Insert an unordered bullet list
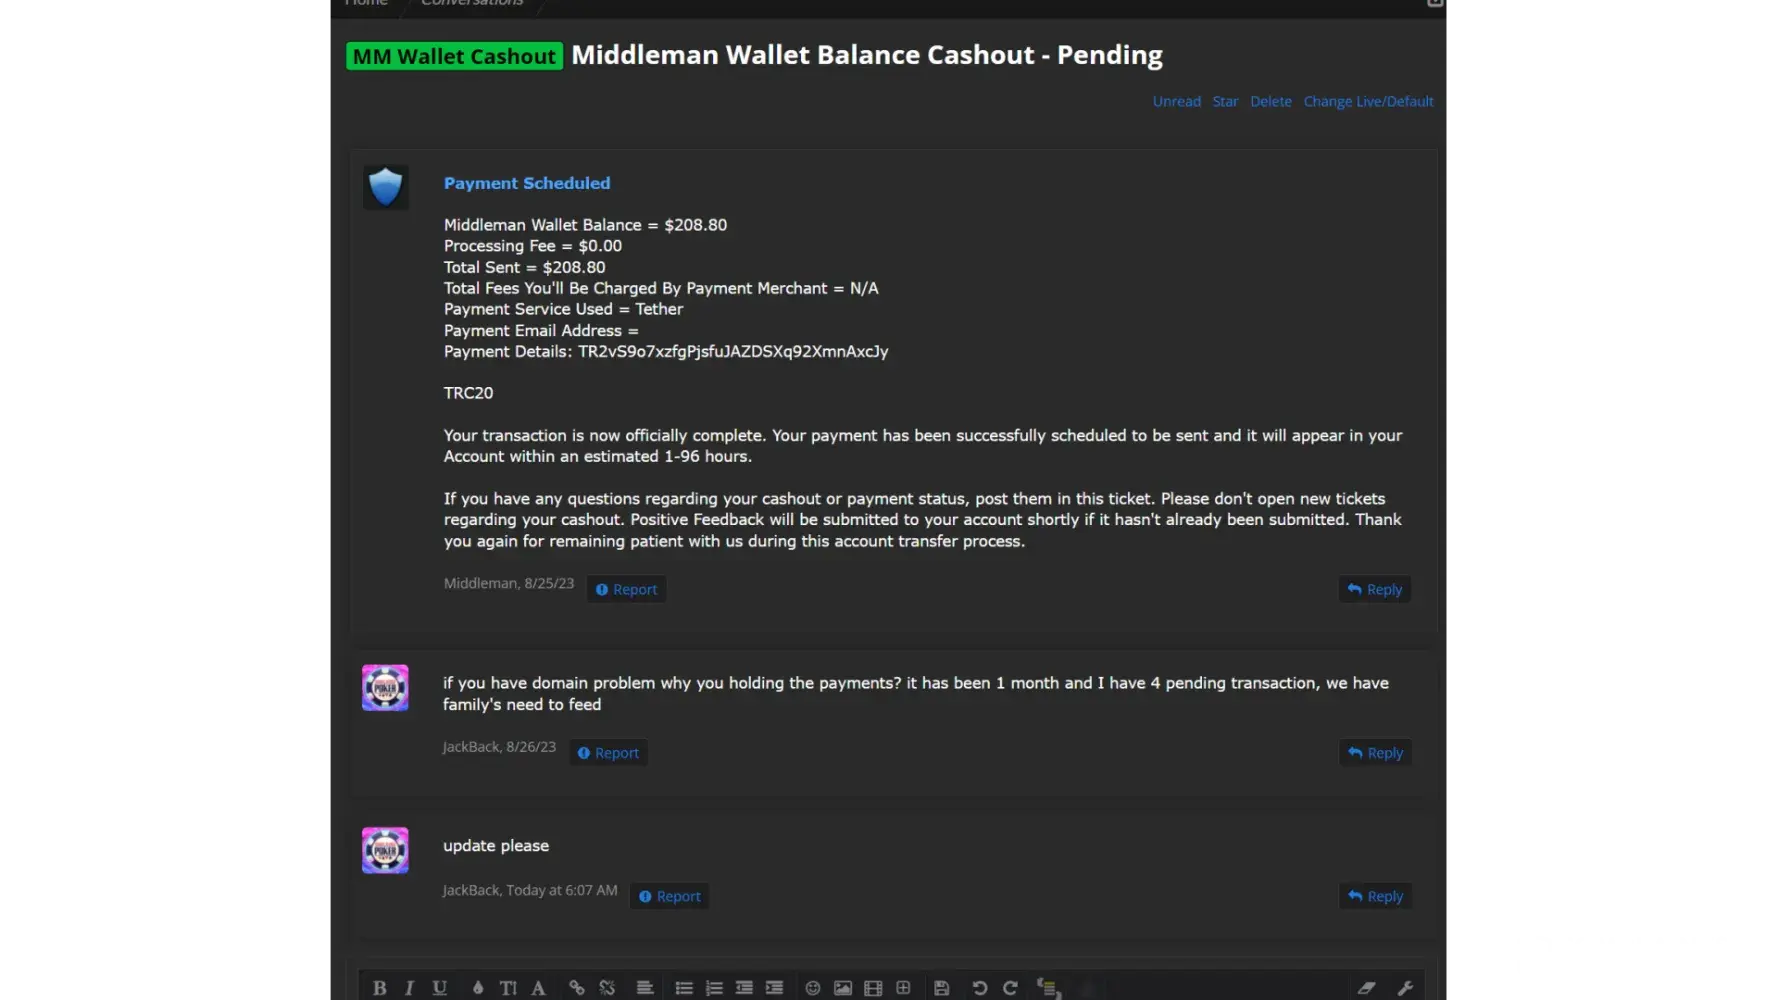Viewport: 1778px width, 1000px height. pos(684,988)
